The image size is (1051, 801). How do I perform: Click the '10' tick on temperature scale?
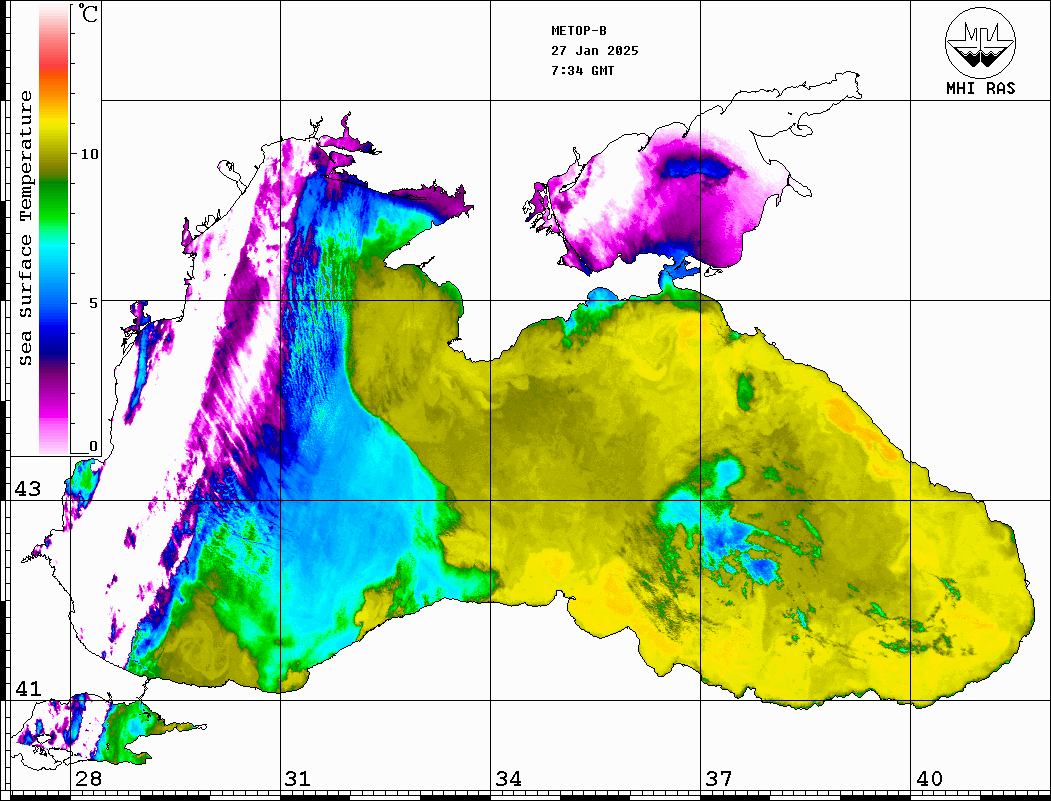[x=89, y=154]
